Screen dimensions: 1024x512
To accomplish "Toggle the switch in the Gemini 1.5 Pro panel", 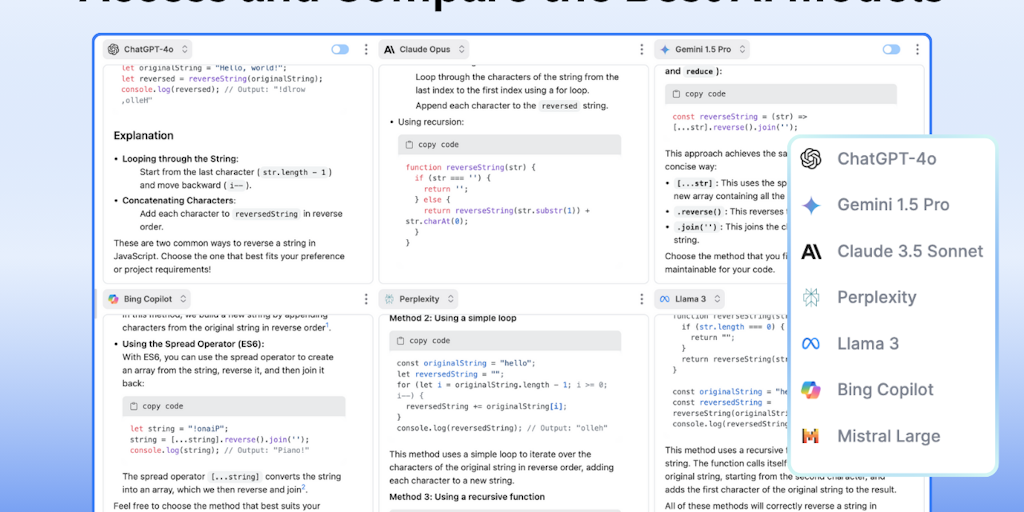I will 891,50.
